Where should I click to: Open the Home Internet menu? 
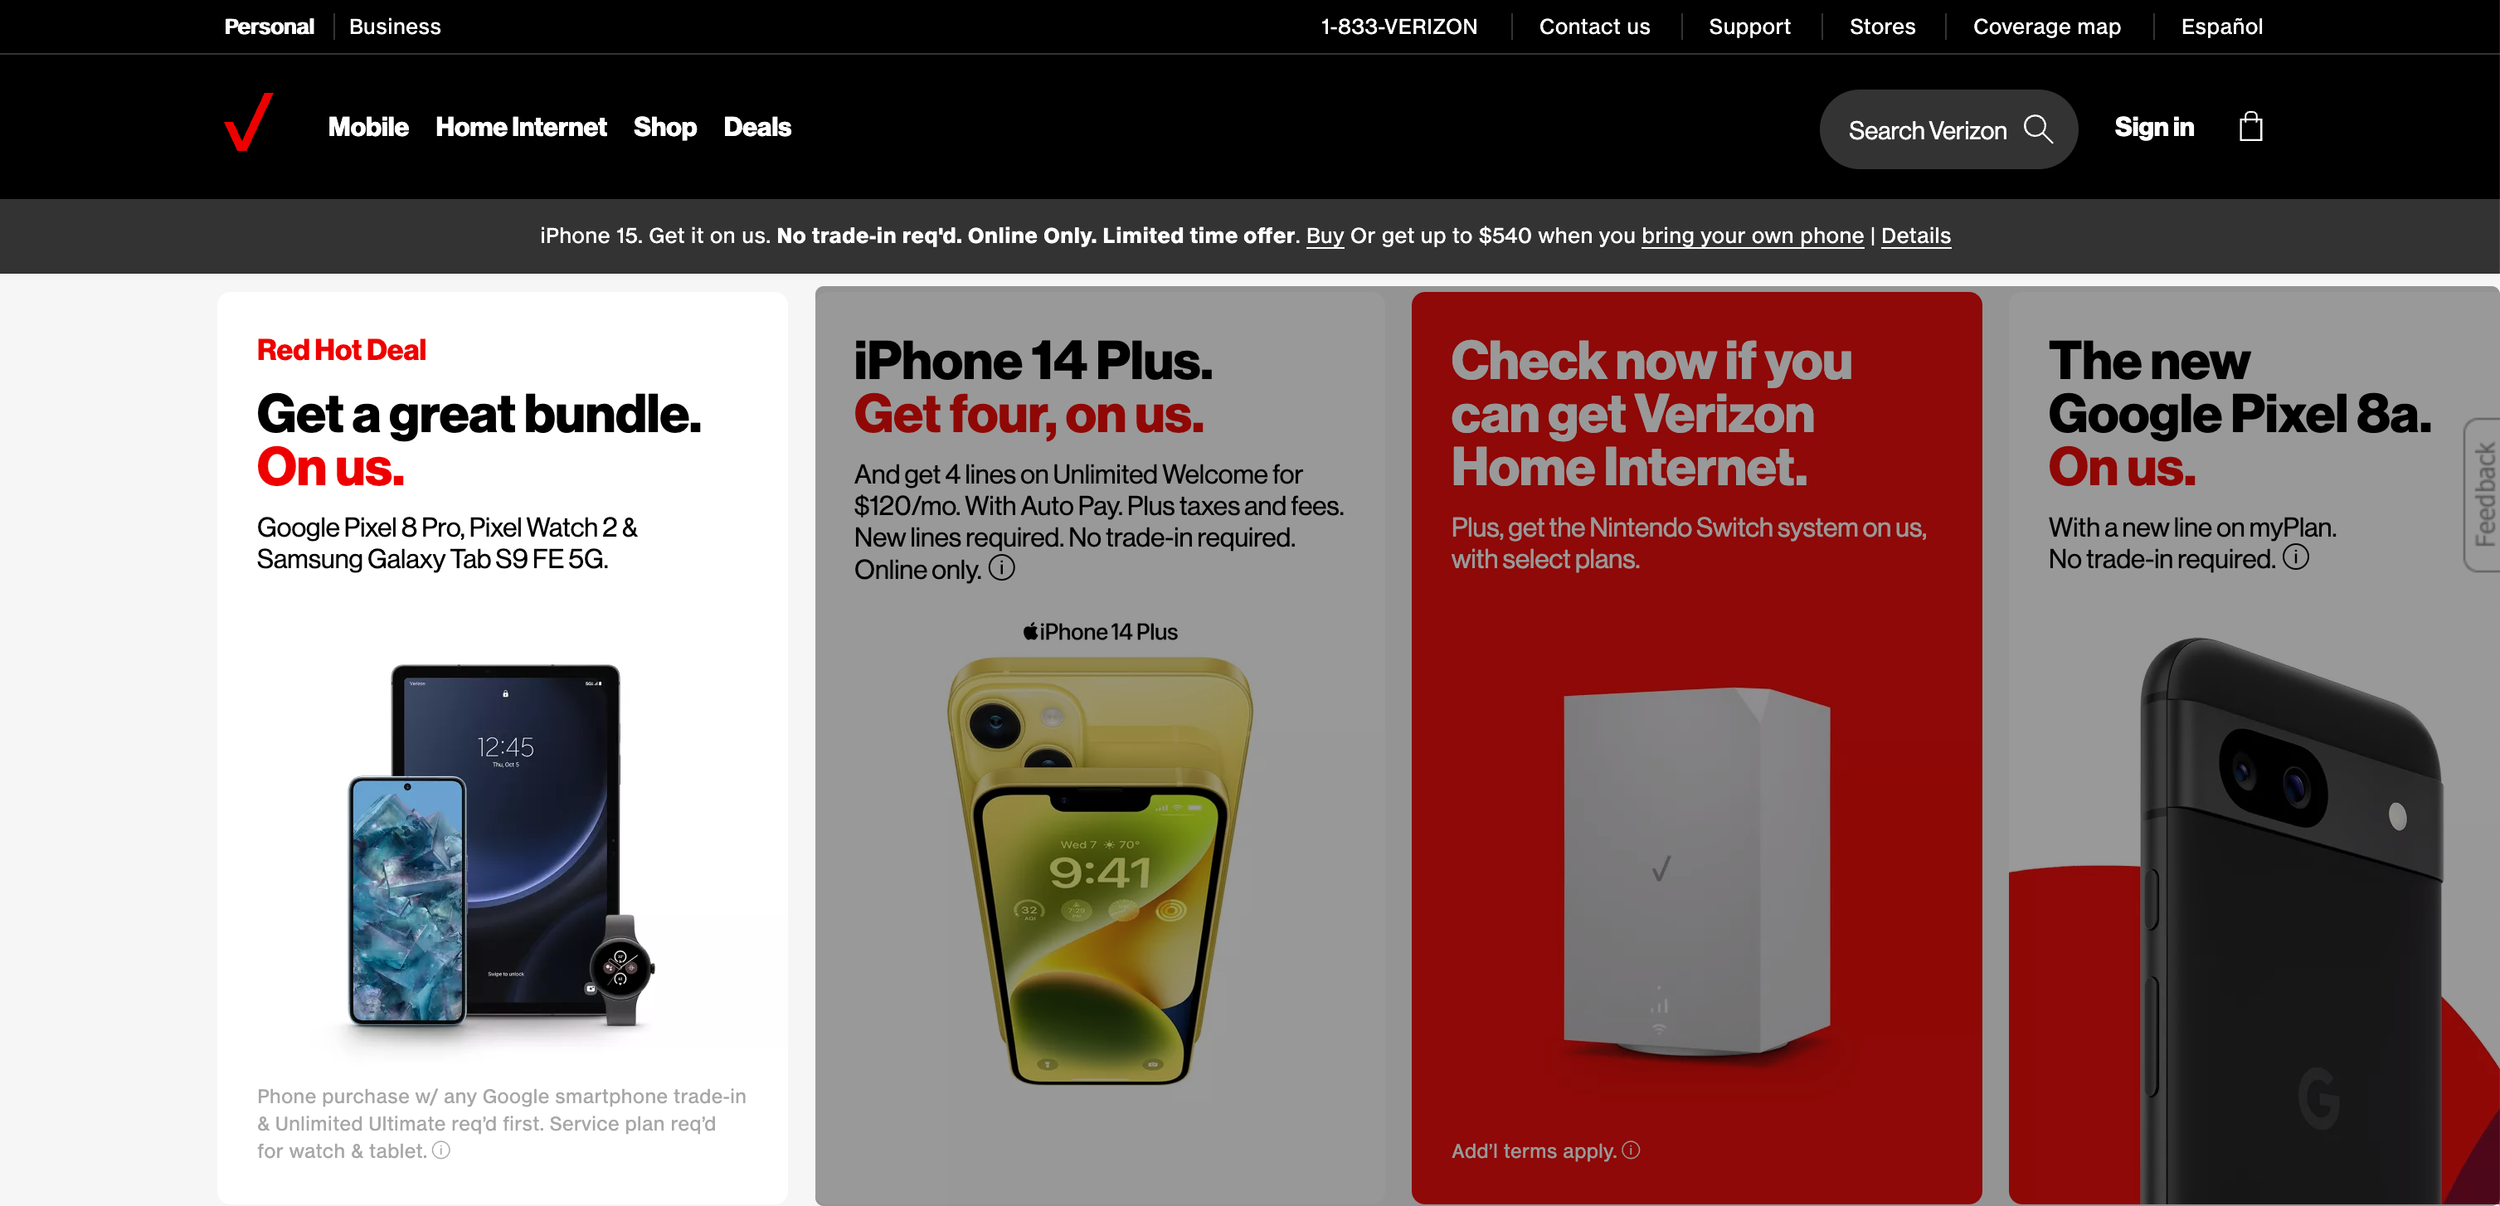521,127
